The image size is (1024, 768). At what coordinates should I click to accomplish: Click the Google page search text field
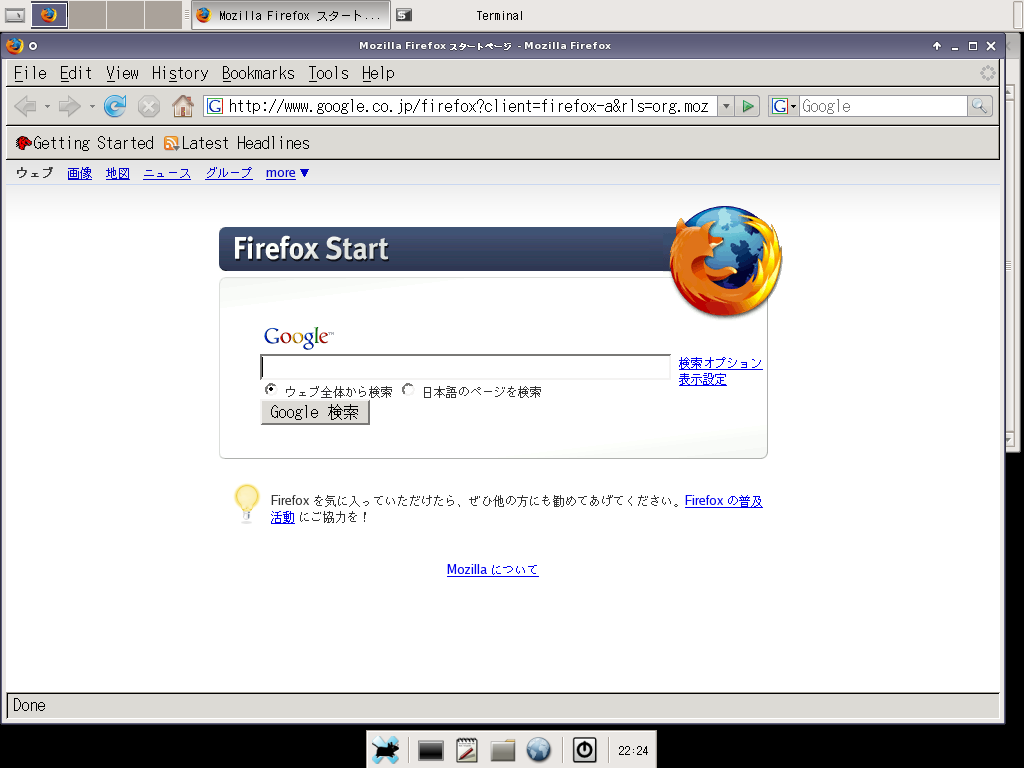pos(465,366)
